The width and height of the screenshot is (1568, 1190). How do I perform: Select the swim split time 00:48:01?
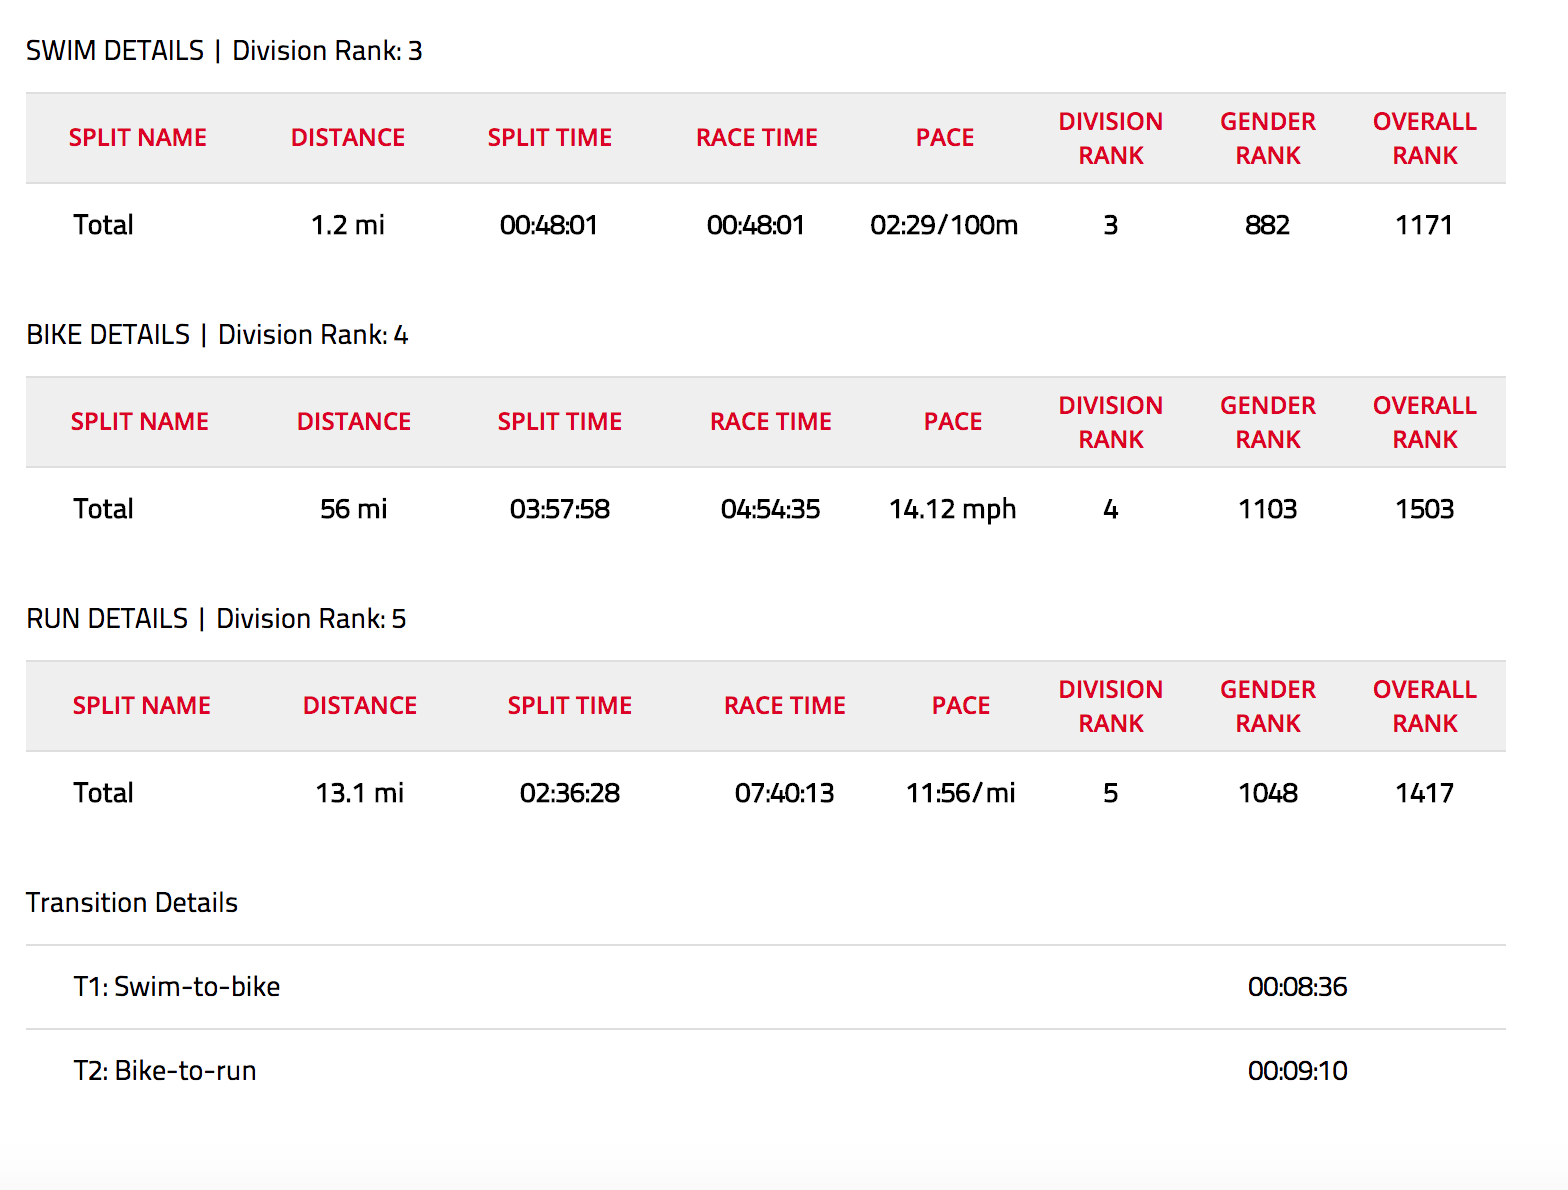[x=548, y=225]
